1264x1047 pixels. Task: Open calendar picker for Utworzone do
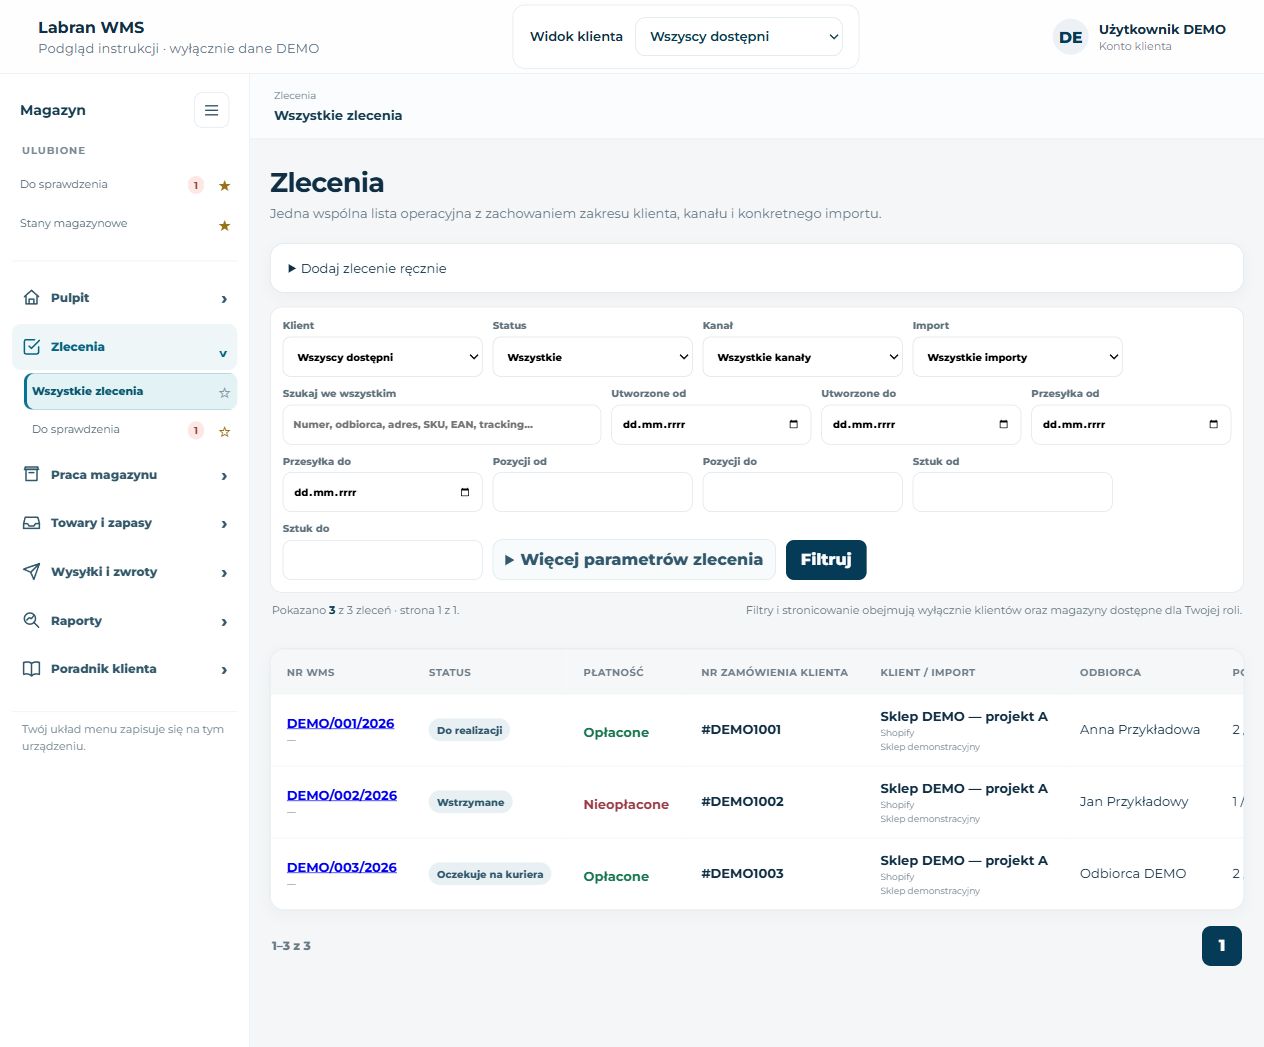point(1004,424)
